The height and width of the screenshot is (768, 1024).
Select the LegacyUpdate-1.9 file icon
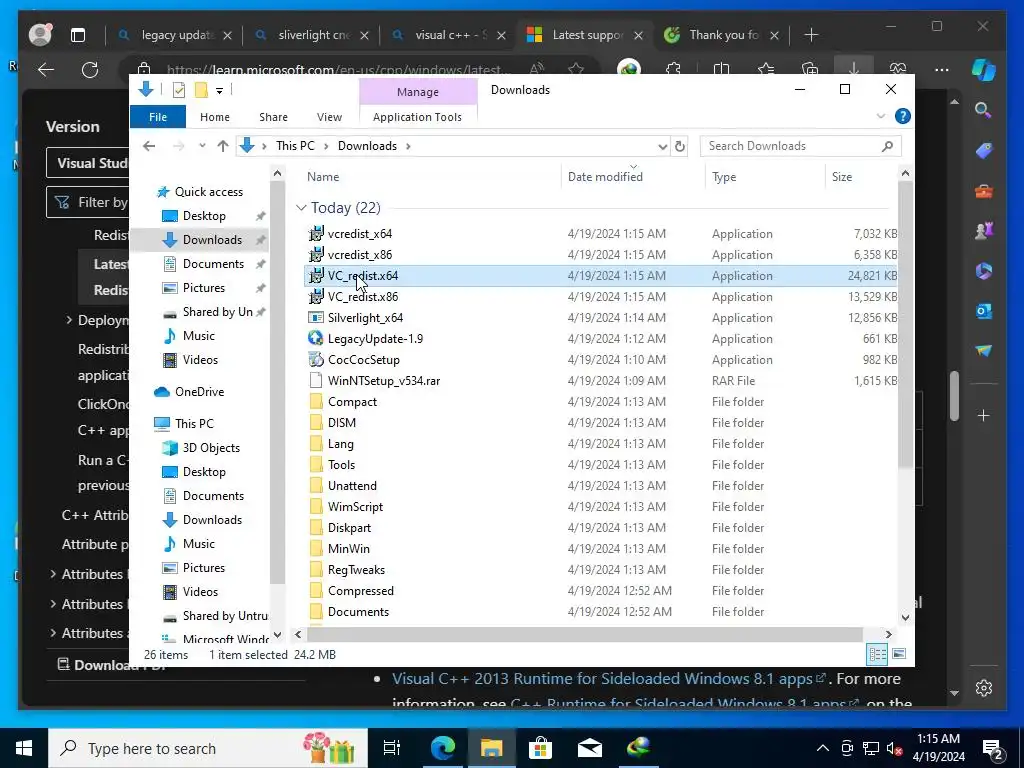pos(315,338)
